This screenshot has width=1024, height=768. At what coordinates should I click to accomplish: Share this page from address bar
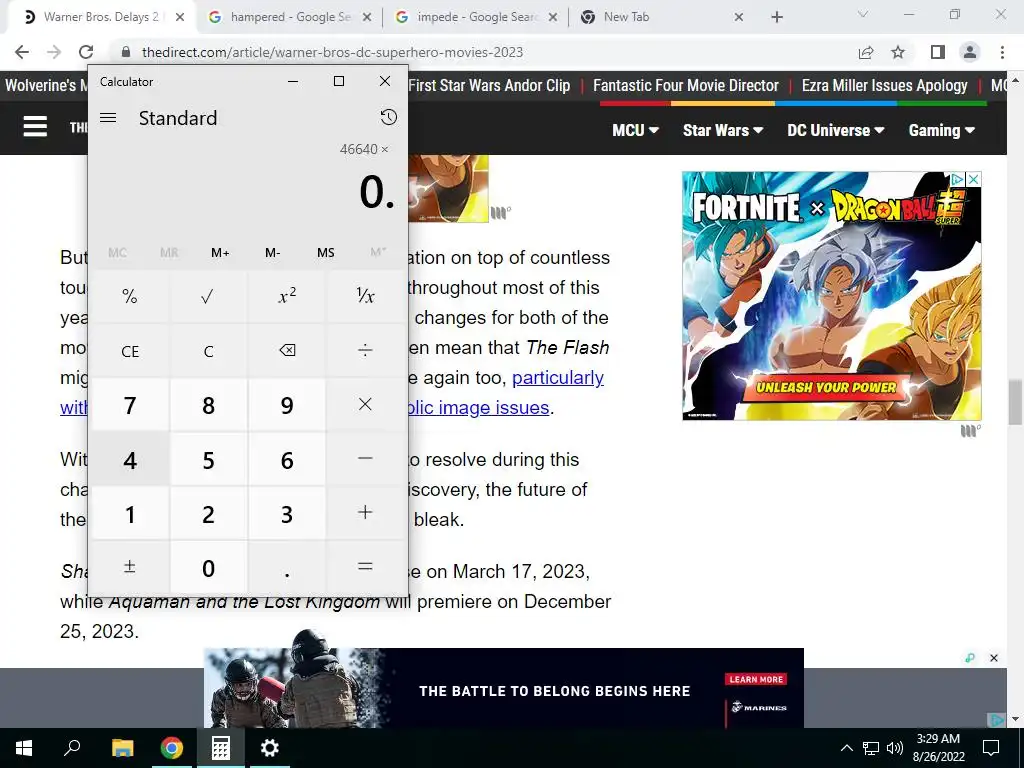pos(866,52)
